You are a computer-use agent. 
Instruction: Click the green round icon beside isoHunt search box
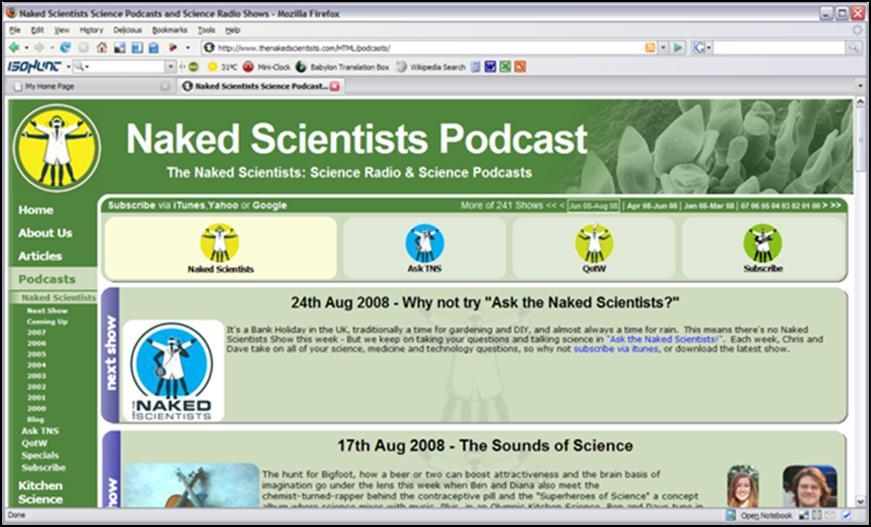(x=193, y=67)
